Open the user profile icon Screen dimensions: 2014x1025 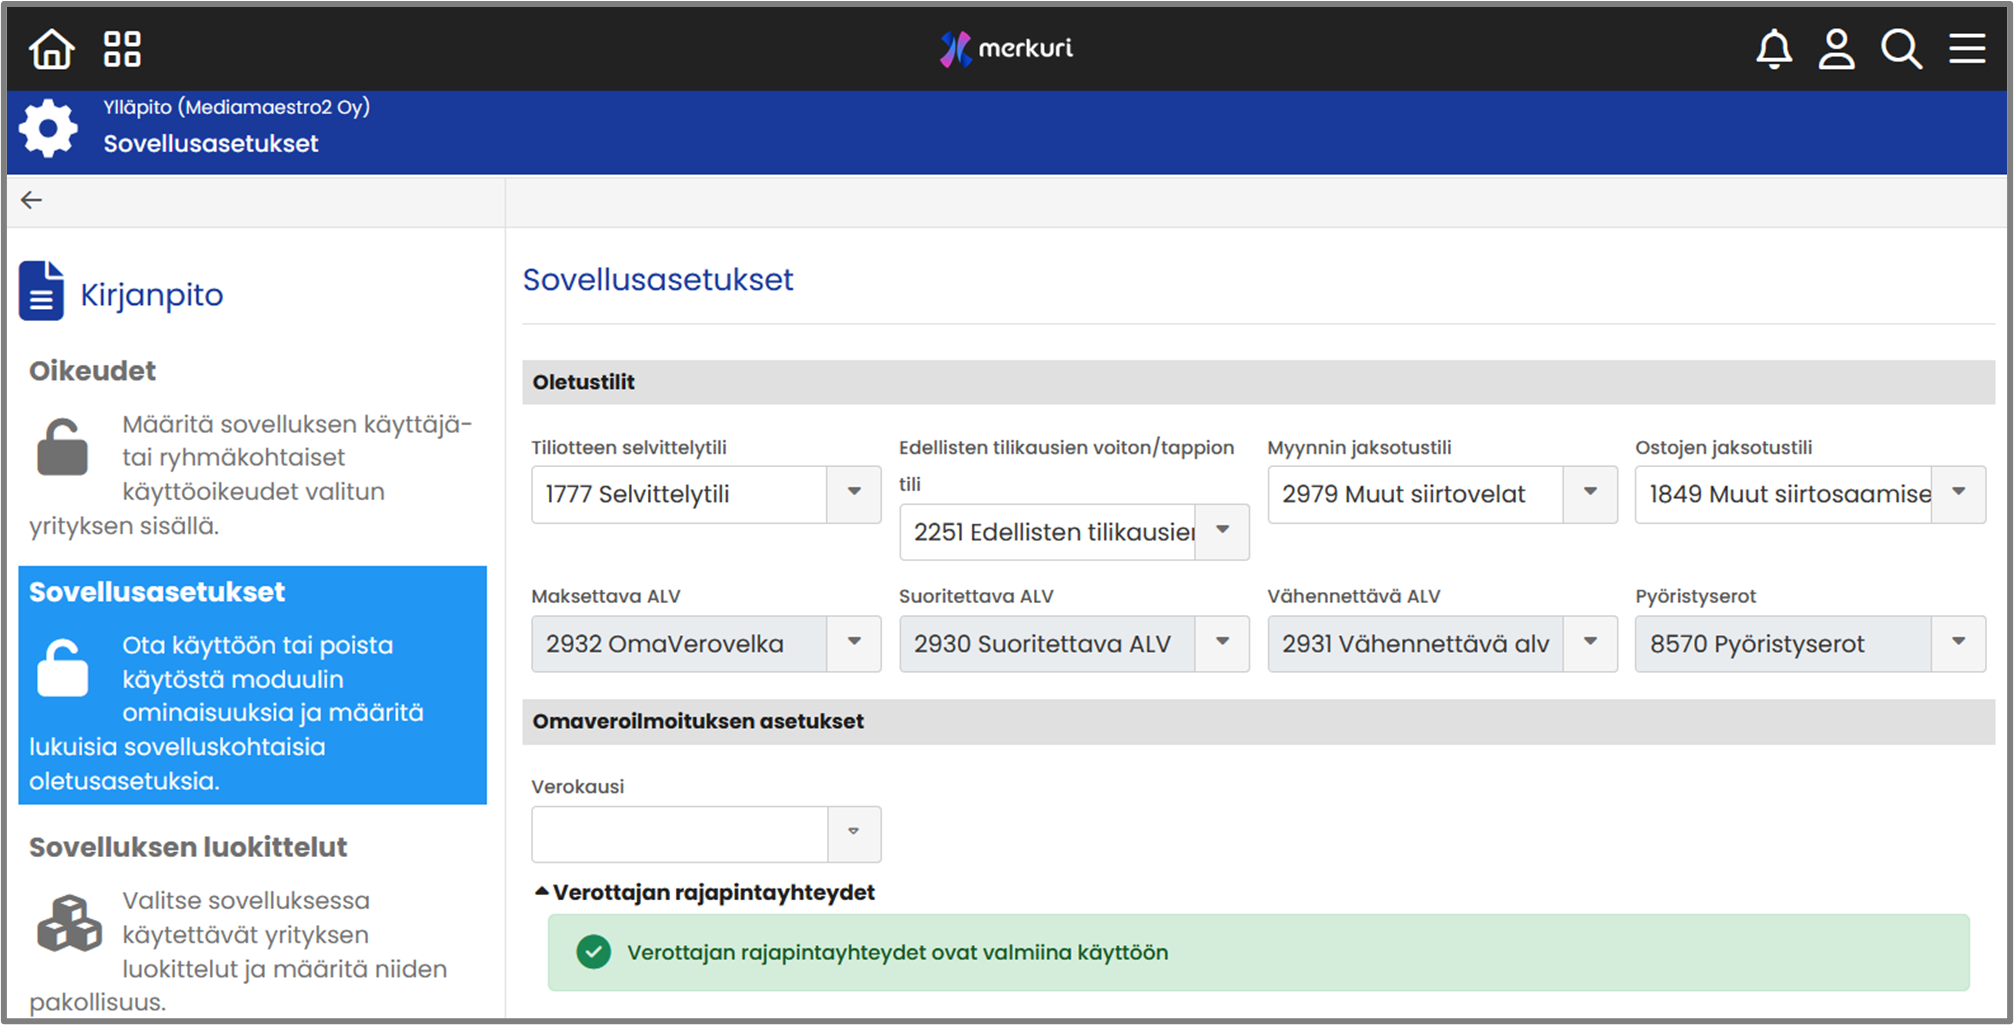1836,48
